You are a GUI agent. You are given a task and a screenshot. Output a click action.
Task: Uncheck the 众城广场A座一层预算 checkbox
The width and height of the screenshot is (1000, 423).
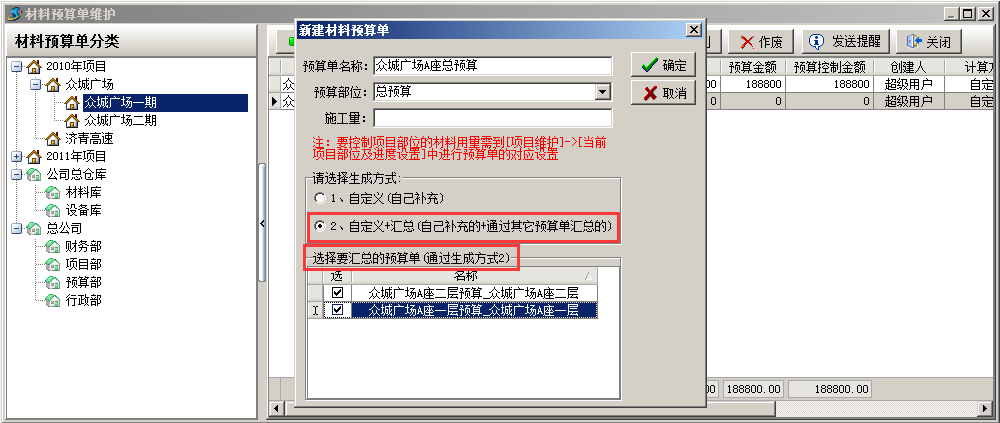pos(338,310)
